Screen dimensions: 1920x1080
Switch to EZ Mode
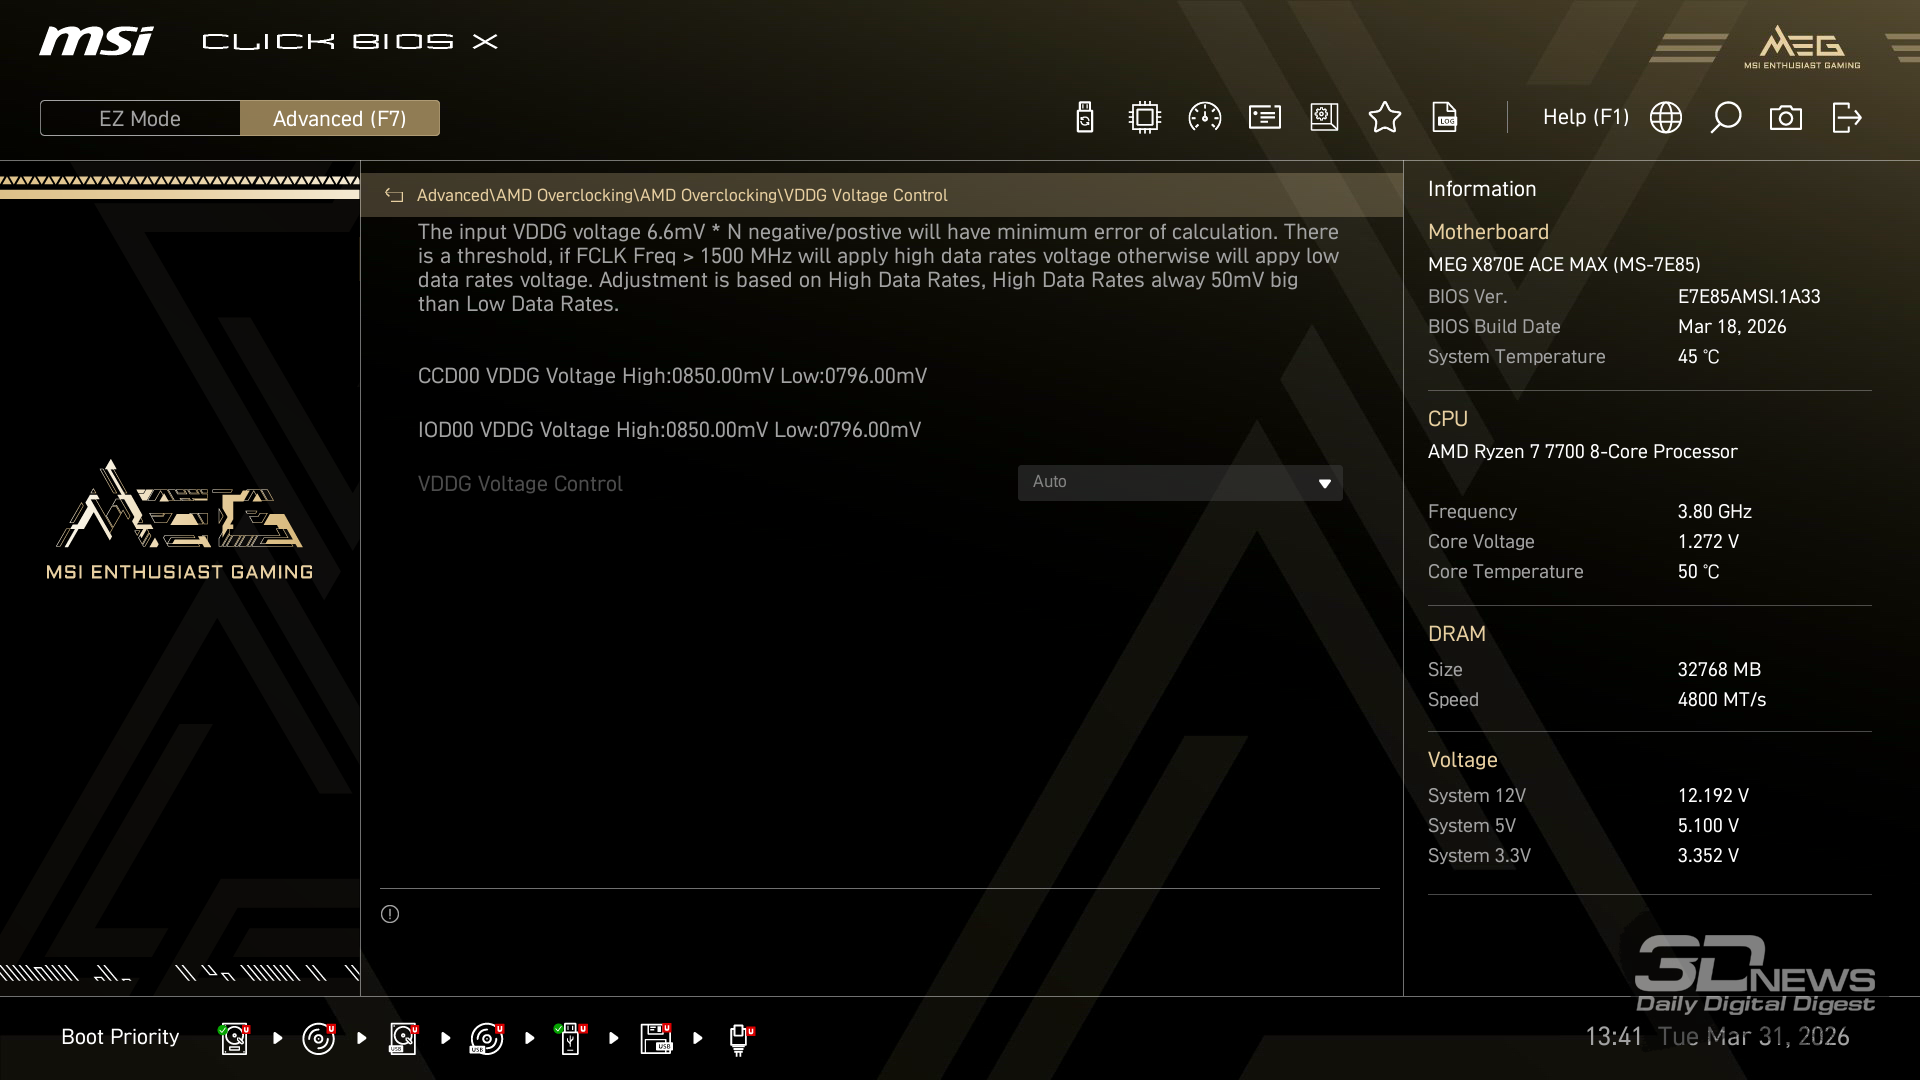140,118
